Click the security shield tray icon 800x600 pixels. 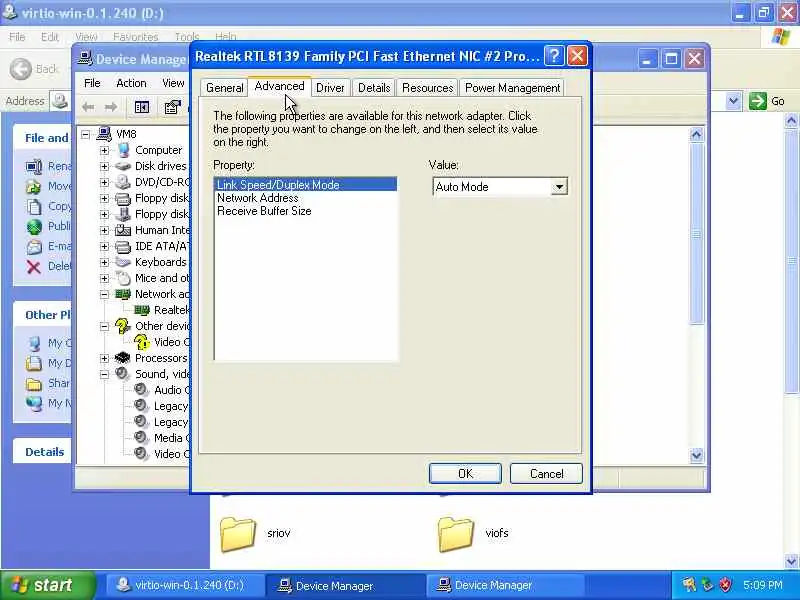(725, 585)
